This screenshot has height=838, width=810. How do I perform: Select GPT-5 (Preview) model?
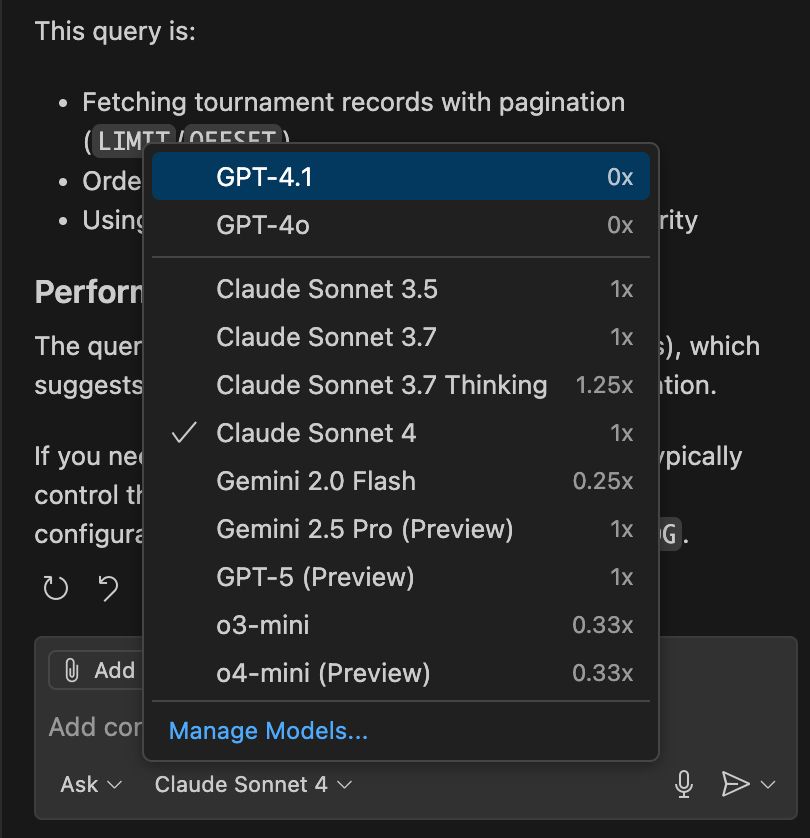click(401, 577)
